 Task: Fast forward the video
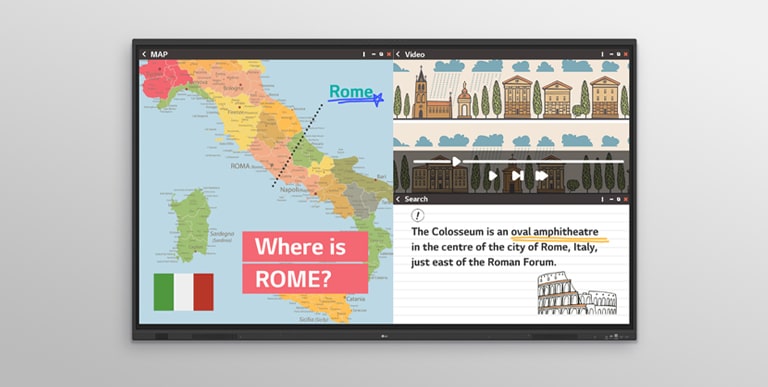point(541,175)
